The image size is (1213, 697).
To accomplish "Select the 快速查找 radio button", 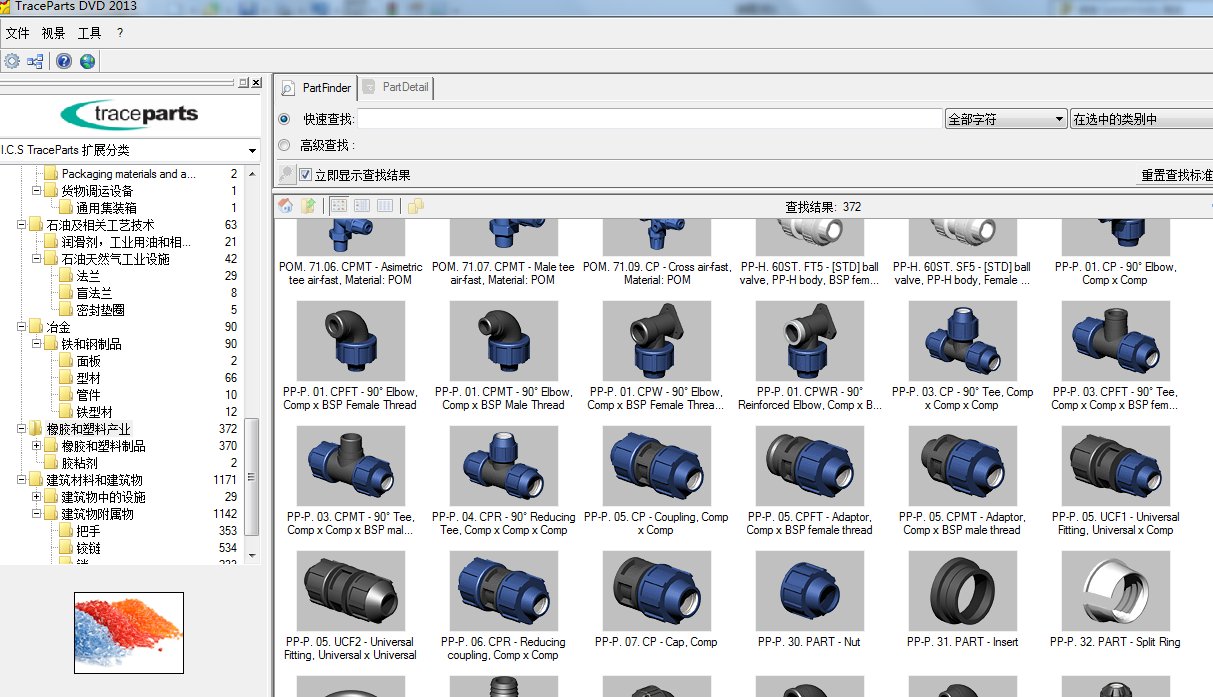I will click(x=284, y=116).
